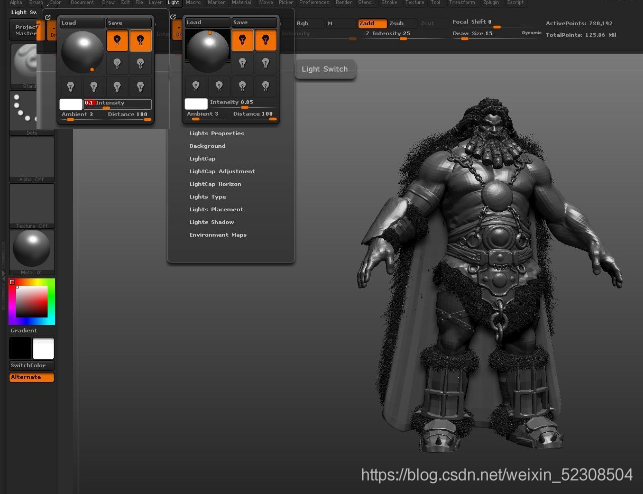Click Load in the Intensity 0.85 light panel
Image resolution: width=643 pixels, height=494 pixels.
click(x=208, y=23)
